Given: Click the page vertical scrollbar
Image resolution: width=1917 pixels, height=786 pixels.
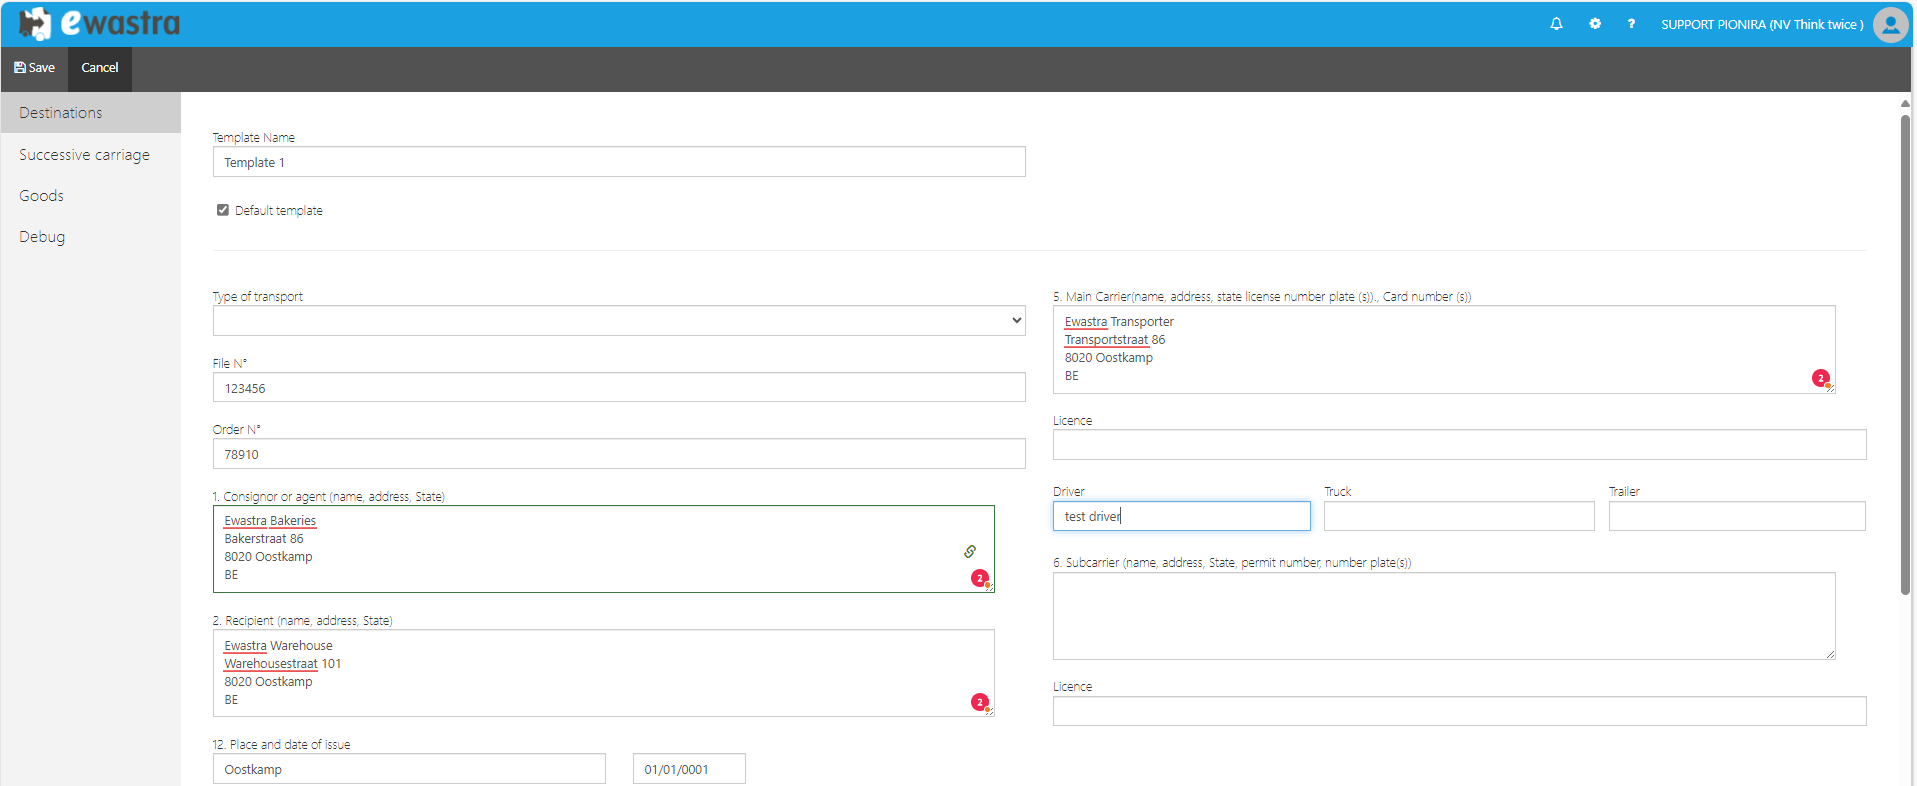Looking at the screenshot, I should (x=1905, y=350).
